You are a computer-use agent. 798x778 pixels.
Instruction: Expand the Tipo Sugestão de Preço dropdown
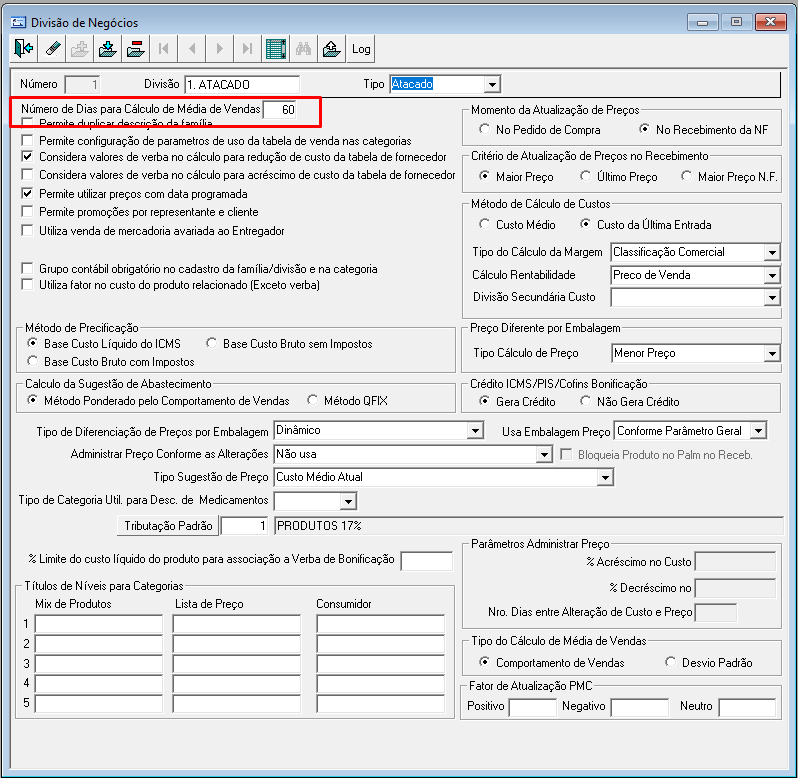[605, 477]
